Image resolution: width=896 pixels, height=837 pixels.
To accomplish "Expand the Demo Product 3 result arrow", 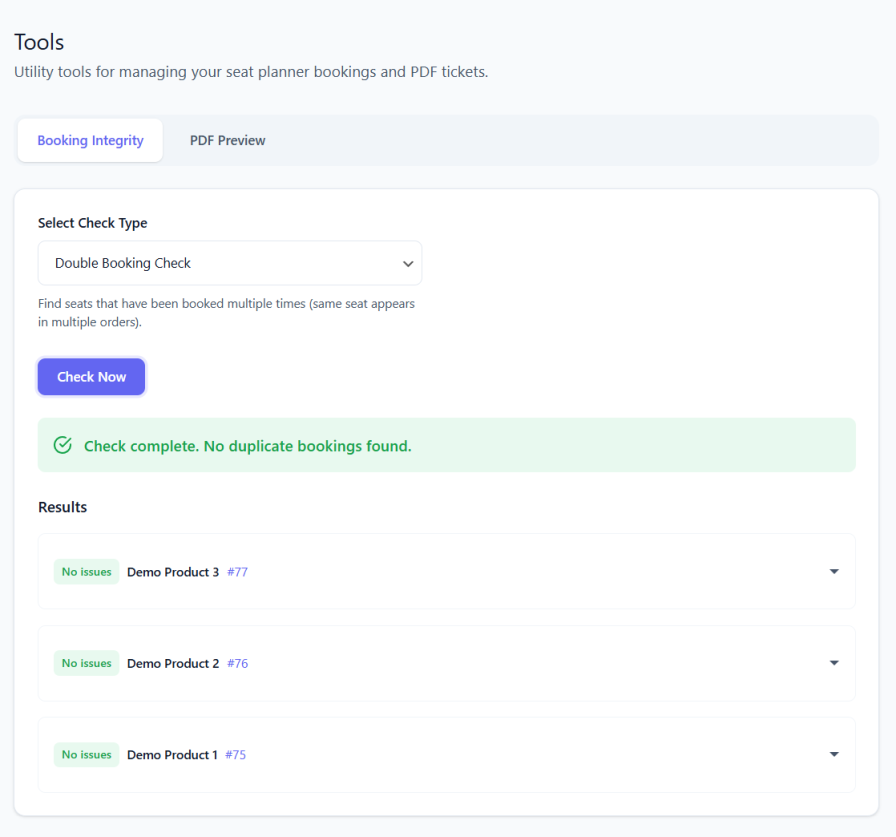I will point(834,572).
